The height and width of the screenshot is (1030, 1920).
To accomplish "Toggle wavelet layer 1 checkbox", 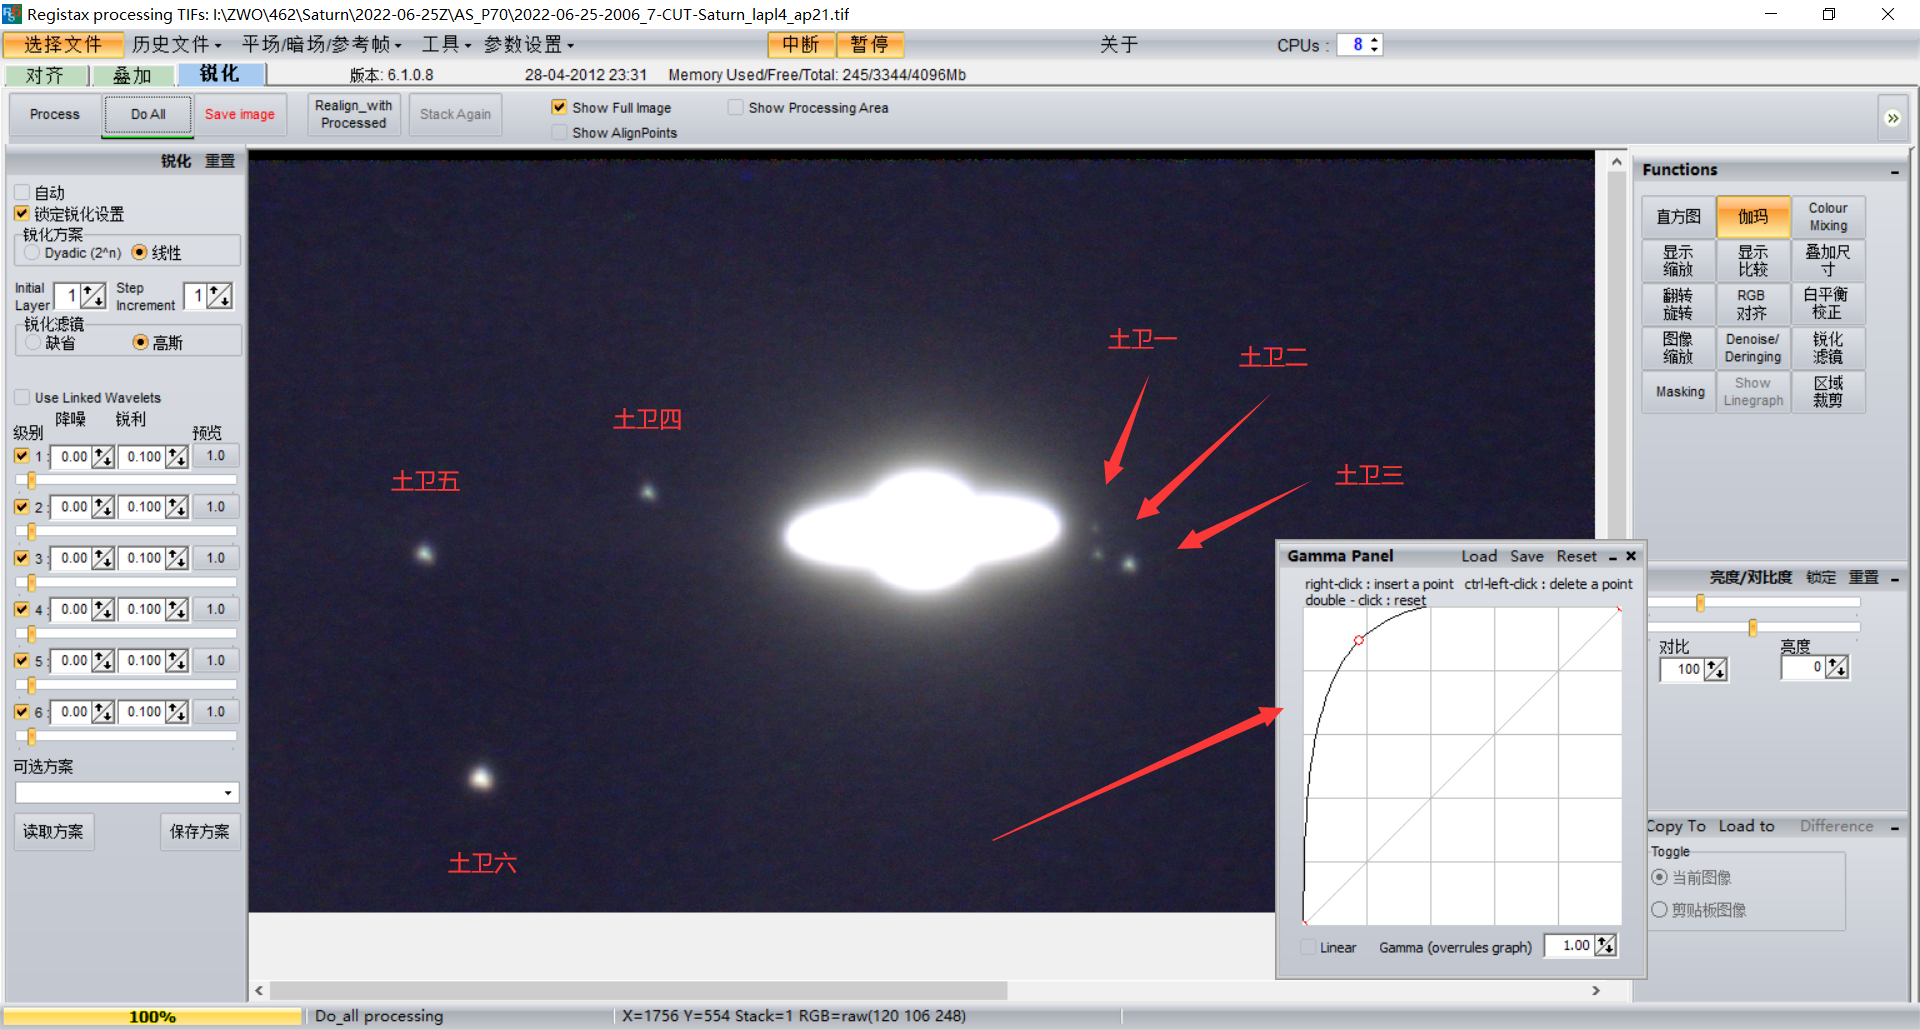I will pyautogui.click(x=22, y=456).
